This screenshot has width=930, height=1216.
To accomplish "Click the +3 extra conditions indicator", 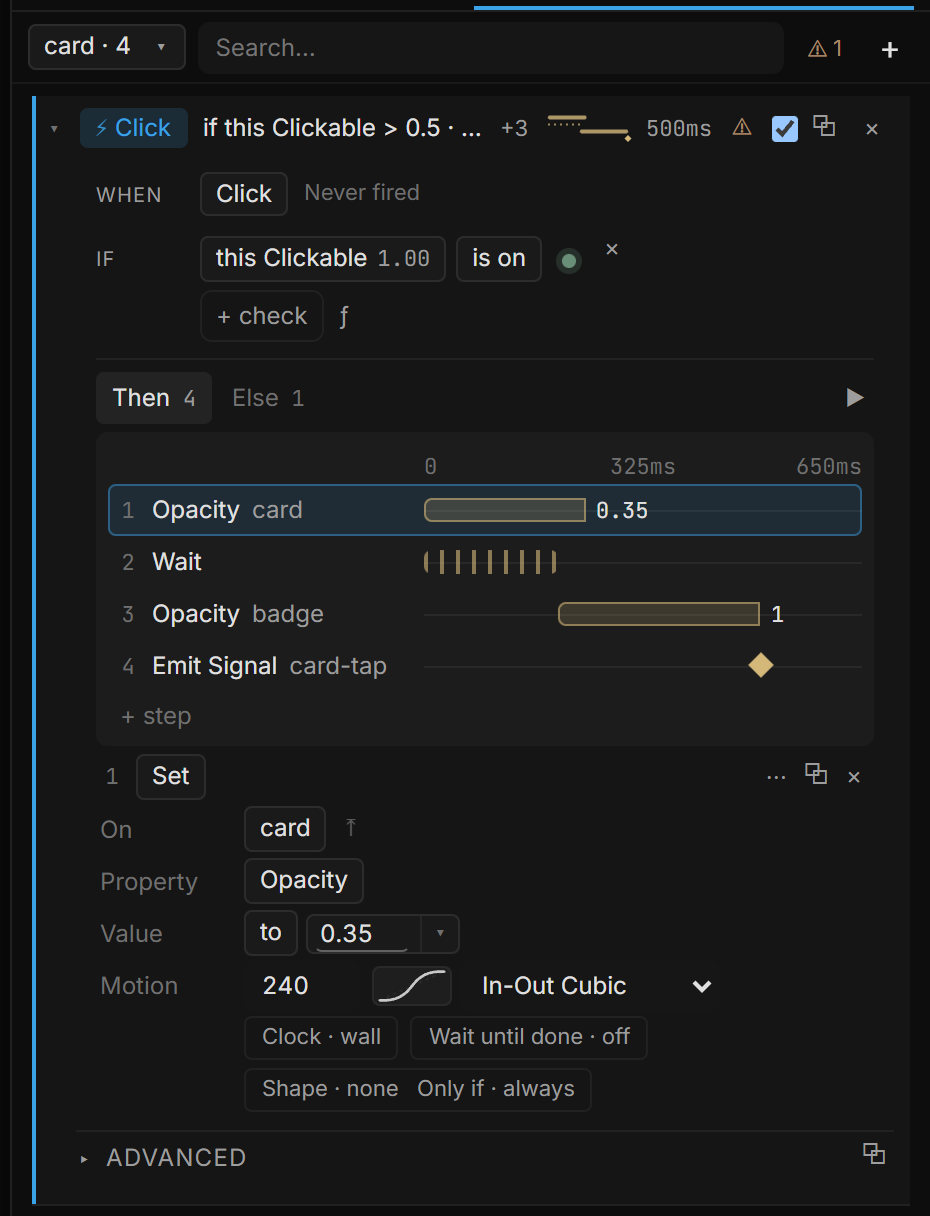I will click(x=514, y=129).
